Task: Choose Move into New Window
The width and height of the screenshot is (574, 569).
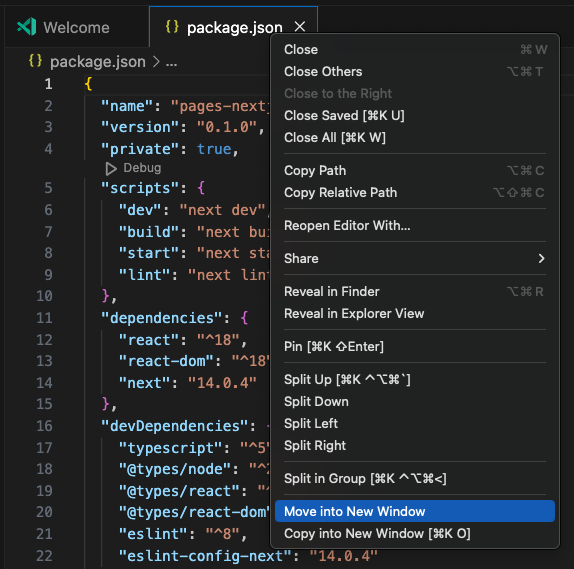Action: [415, 511]
